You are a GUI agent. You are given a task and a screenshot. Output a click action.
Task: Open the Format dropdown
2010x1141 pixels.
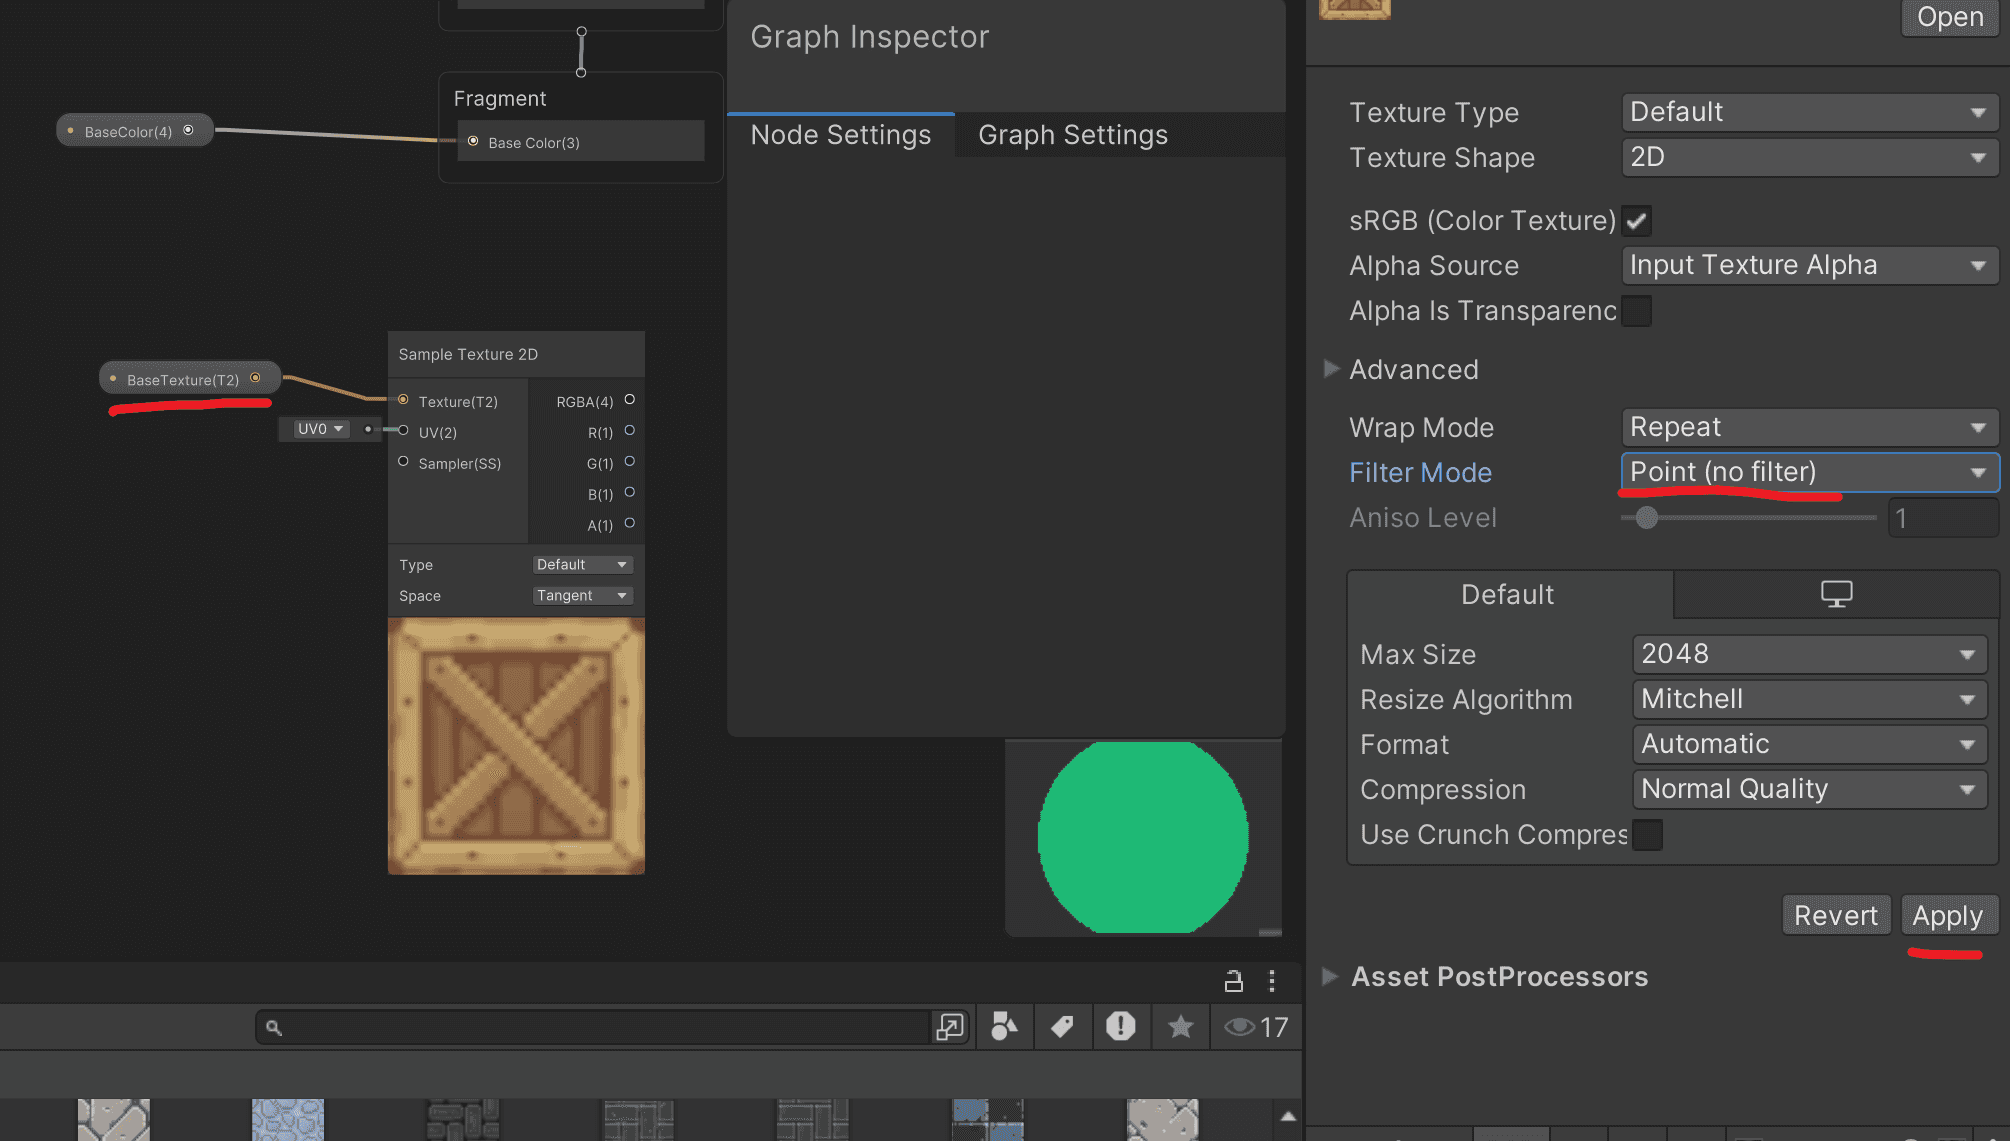1810,744
